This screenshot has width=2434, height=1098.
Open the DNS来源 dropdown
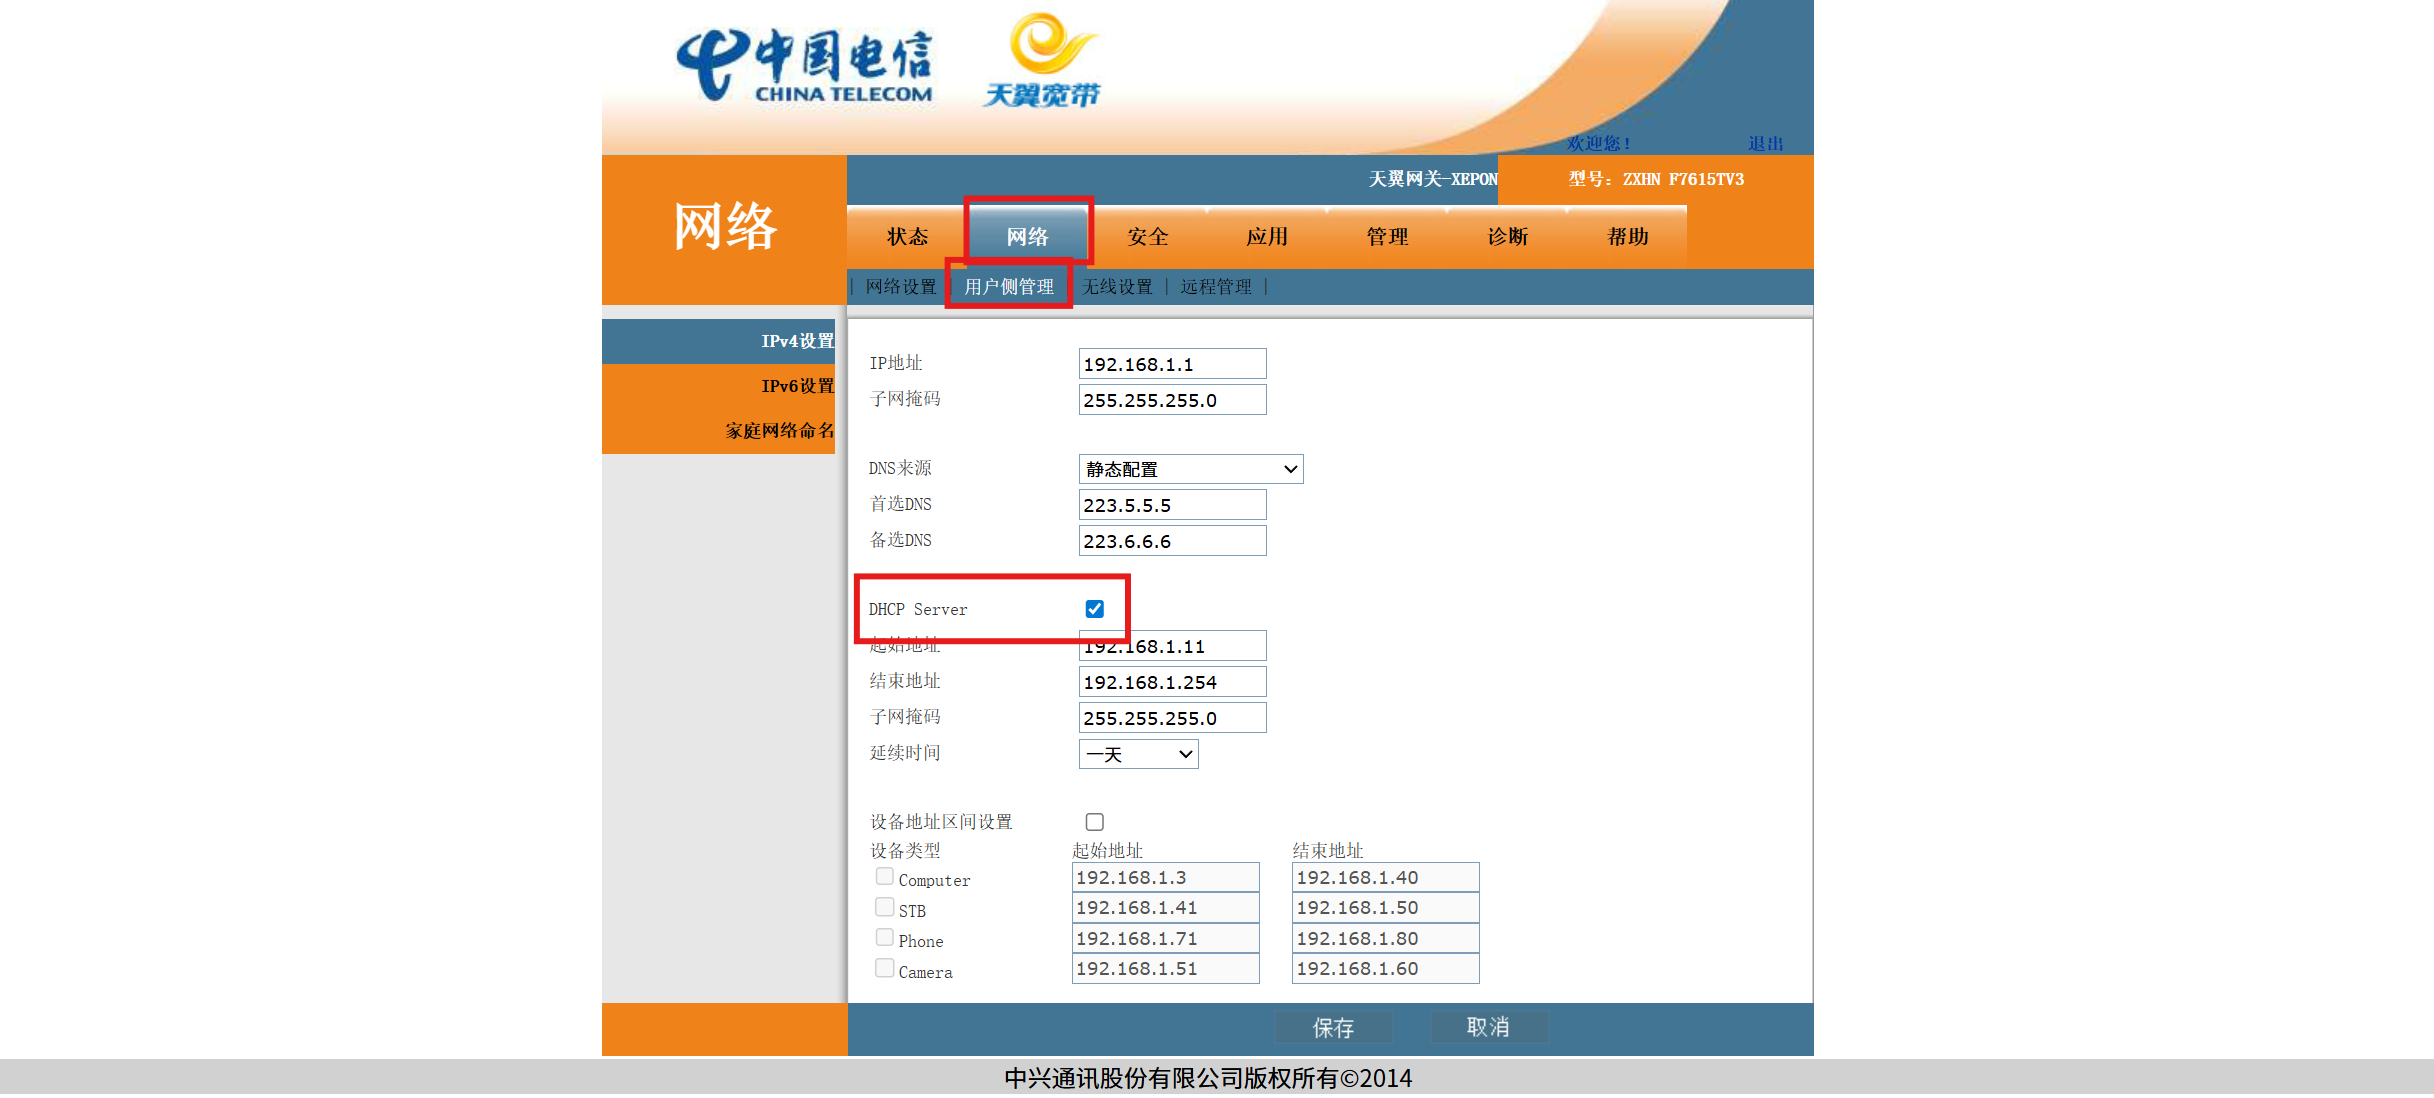pos(1190,469)
